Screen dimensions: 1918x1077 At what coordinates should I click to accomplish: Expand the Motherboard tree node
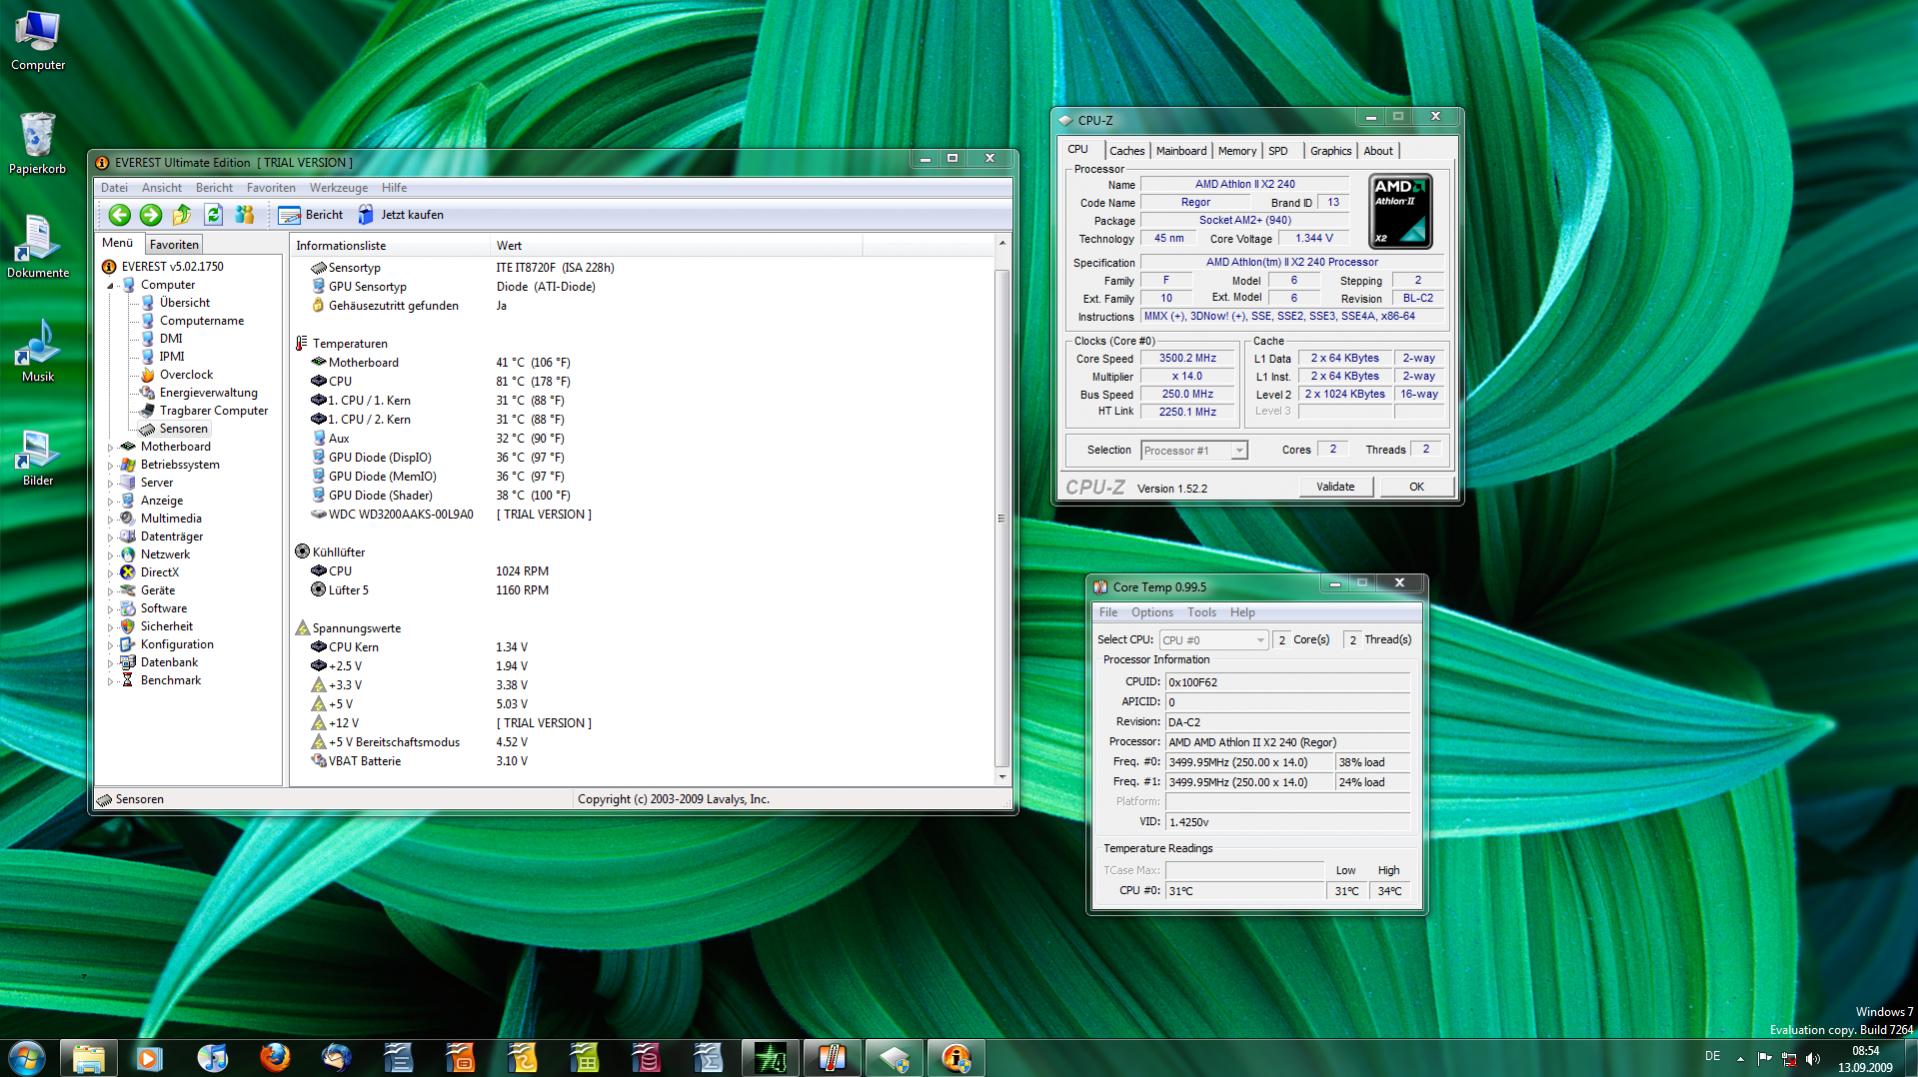click(111, 447)
